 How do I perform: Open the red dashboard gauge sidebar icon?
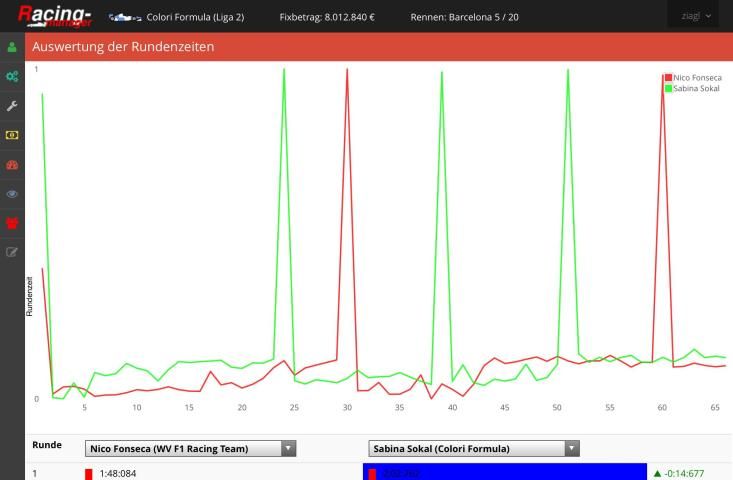tap(12, 164)
